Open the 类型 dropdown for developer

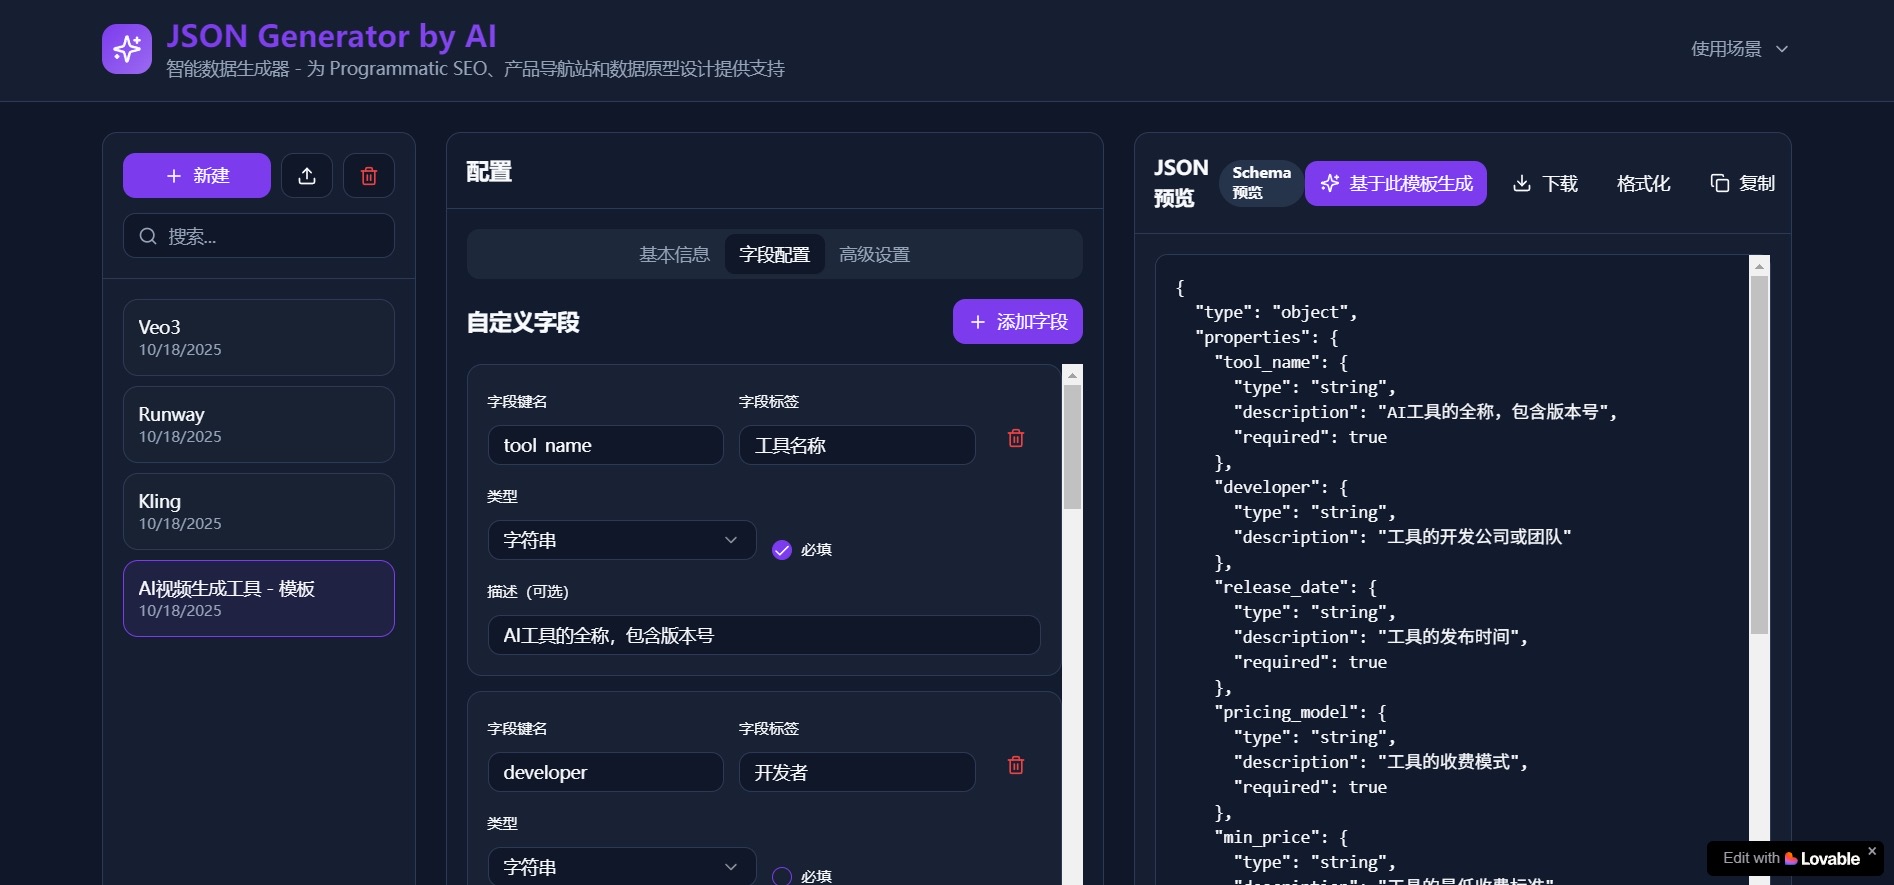622,866
